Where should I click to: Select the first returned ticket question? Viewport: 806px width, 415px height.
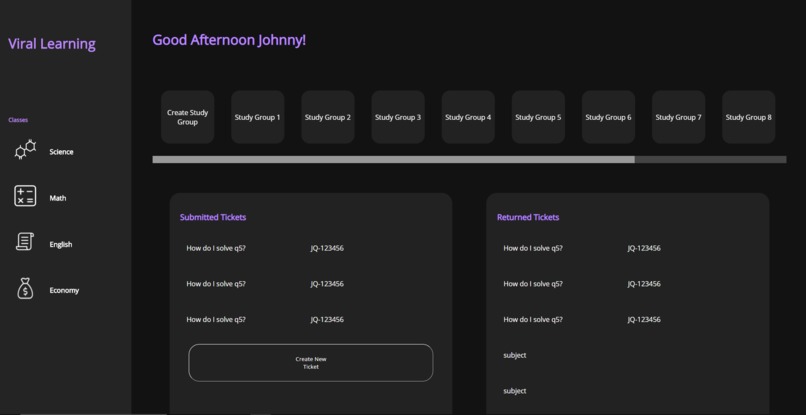[x=533, y=248]
